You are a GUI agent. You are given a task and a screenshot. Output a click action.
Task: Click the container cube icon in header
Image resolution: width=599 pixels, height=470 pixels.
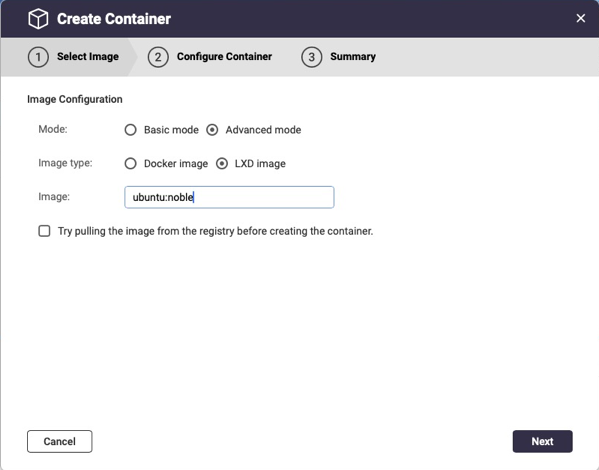pos(38,19)
